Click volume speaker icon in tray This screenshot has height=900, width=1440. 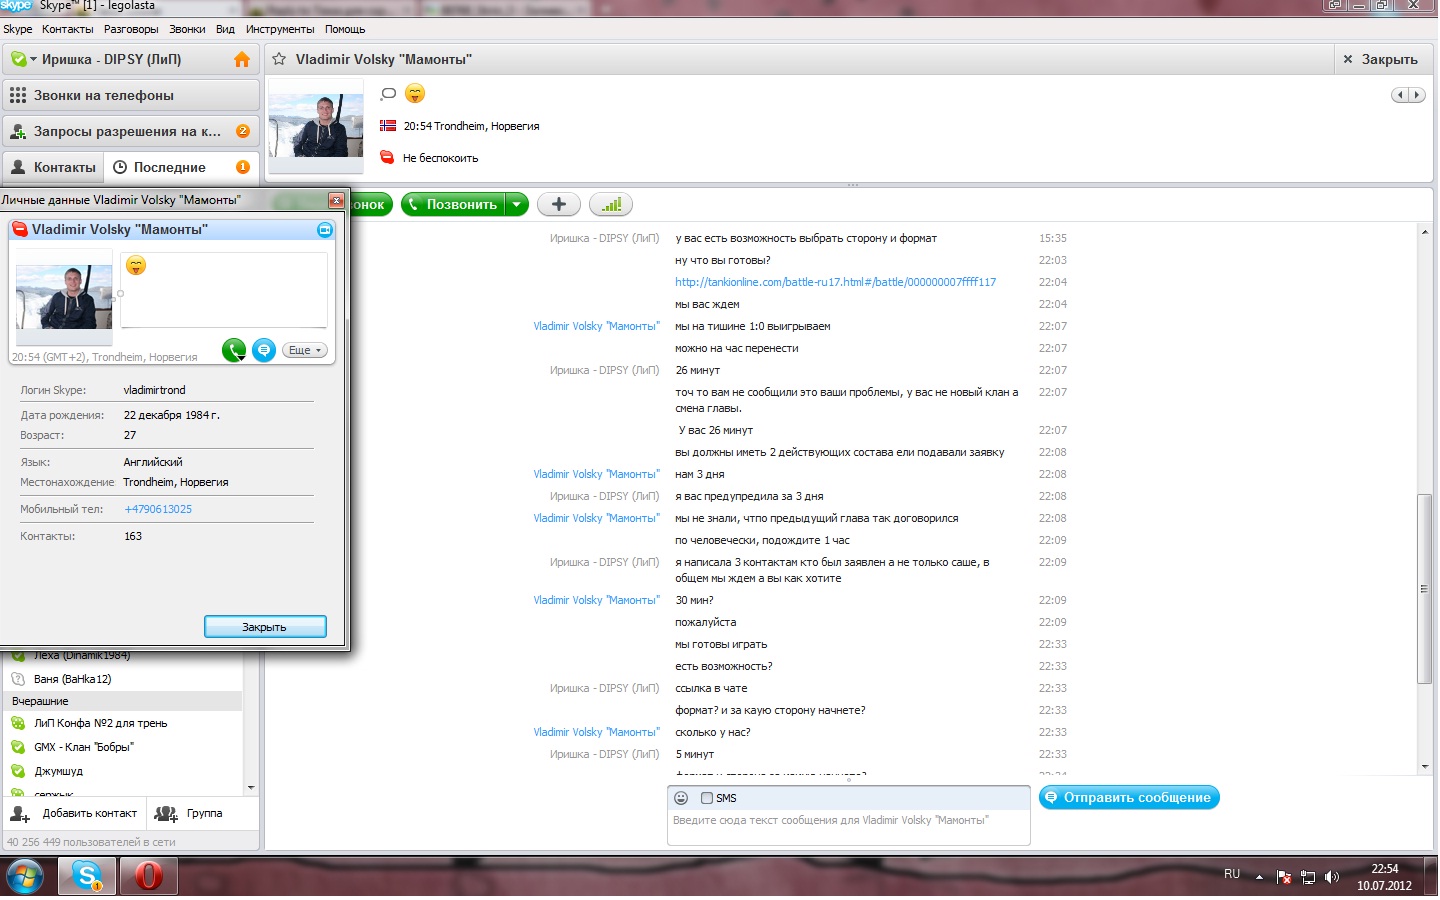tap(1332, 877)
